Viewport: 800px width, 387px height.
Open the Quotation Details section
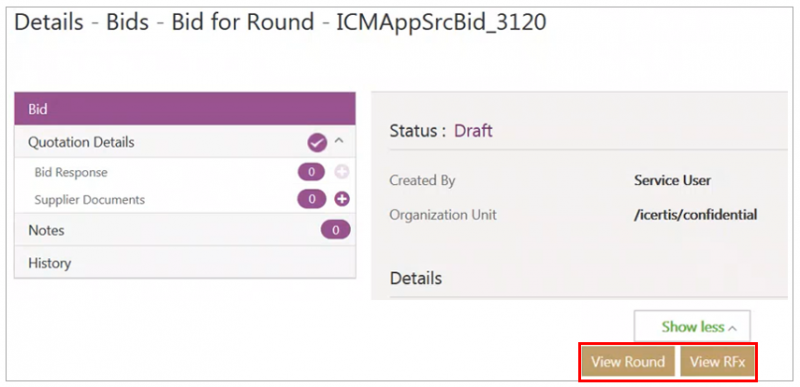185,142
